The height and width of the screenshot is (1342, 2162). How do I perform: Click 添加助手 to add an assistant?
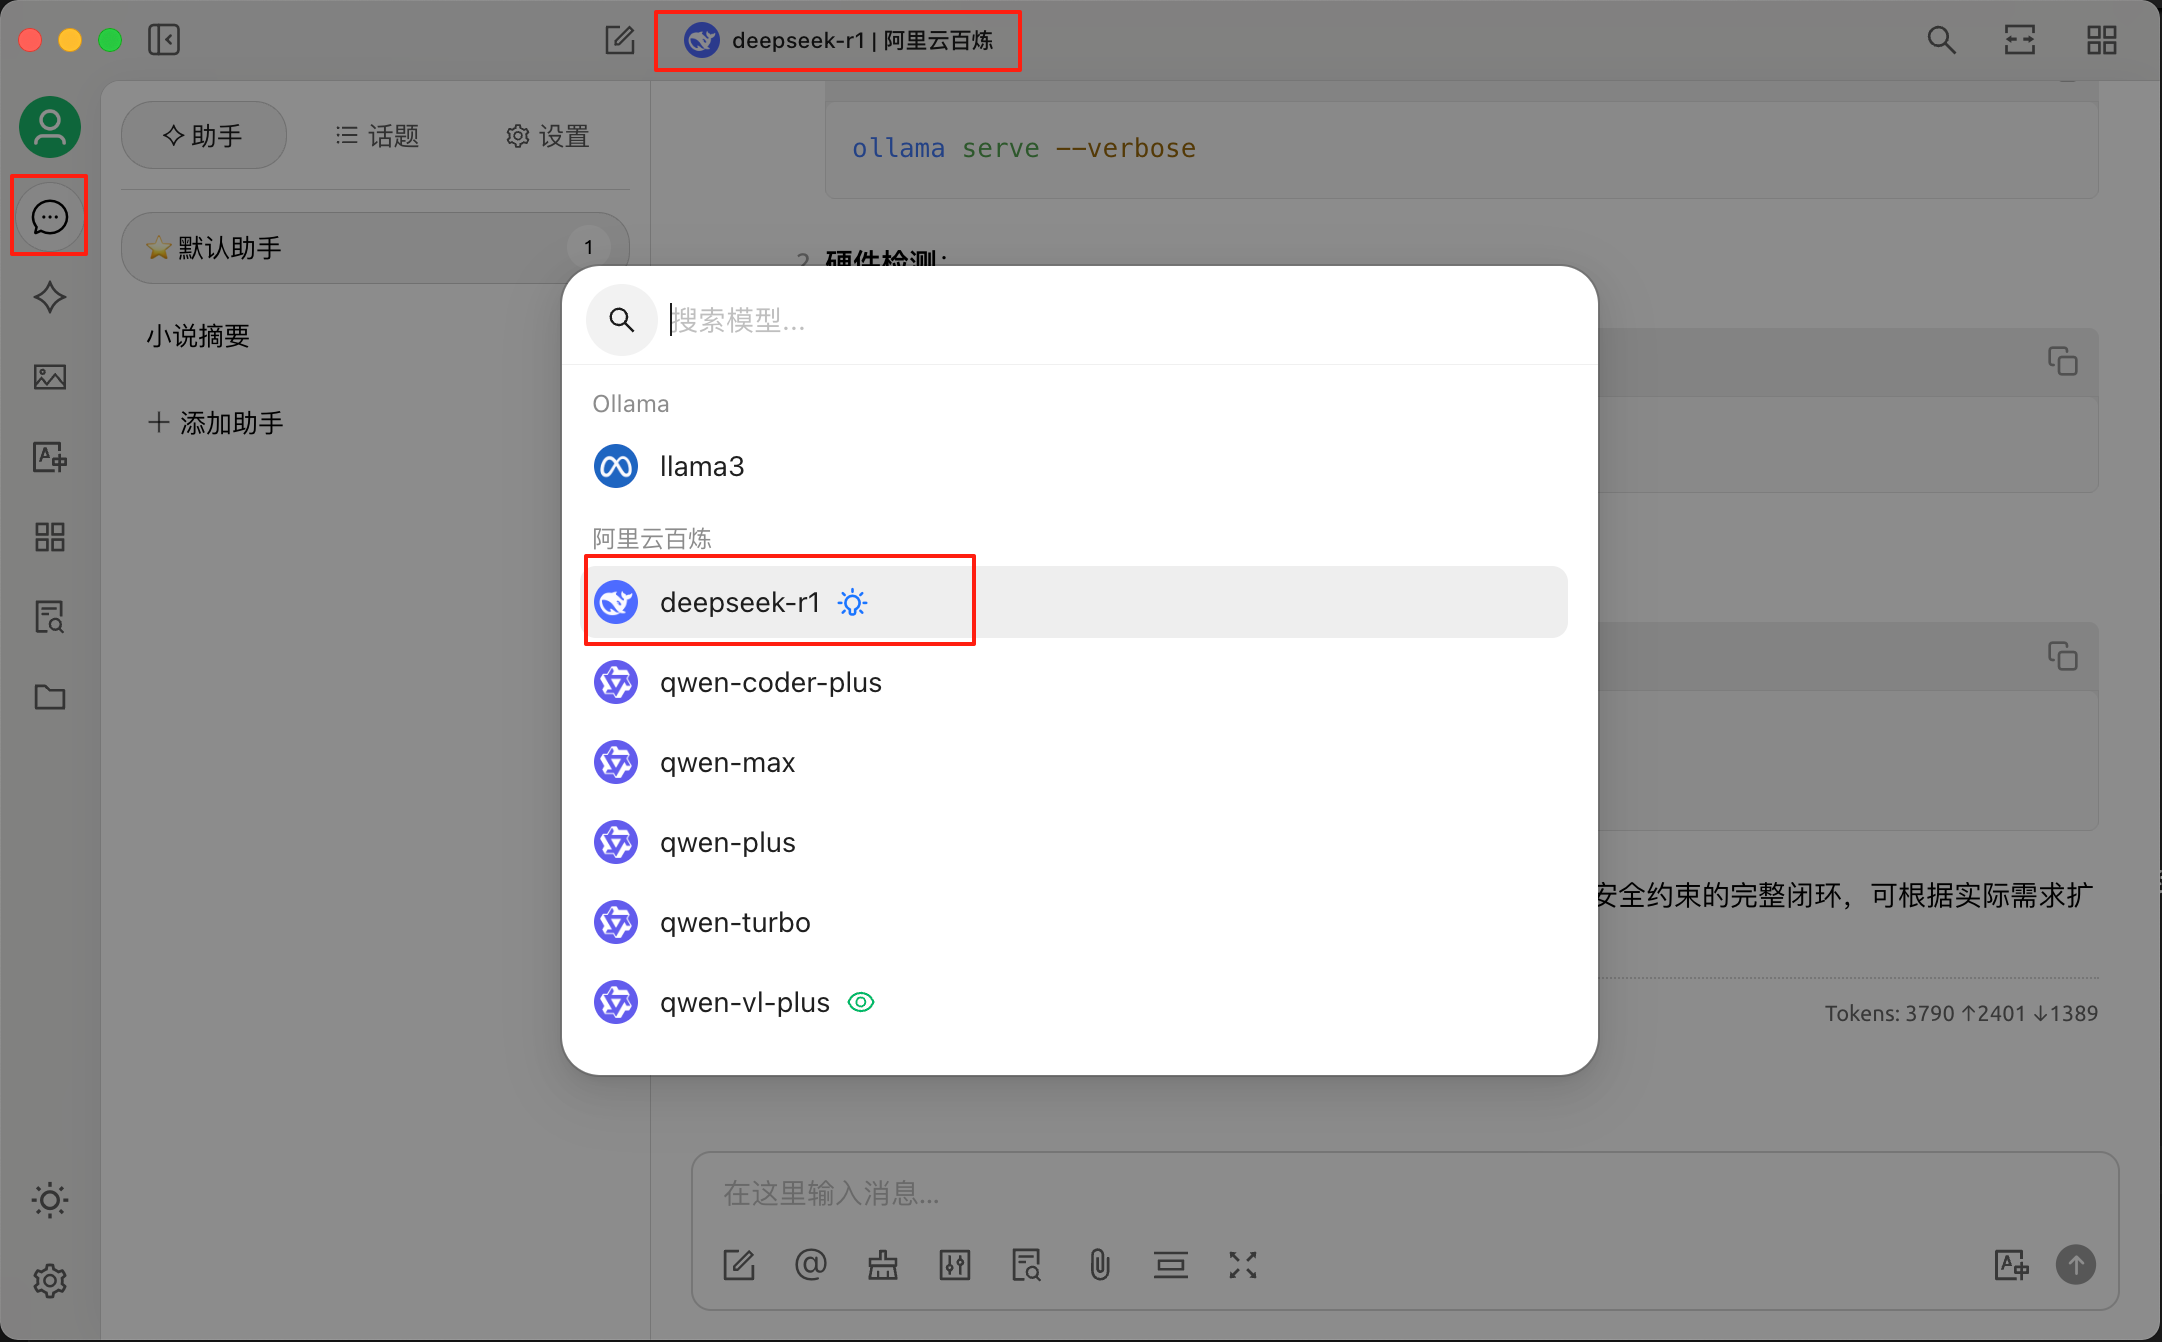tap(216, 422)
